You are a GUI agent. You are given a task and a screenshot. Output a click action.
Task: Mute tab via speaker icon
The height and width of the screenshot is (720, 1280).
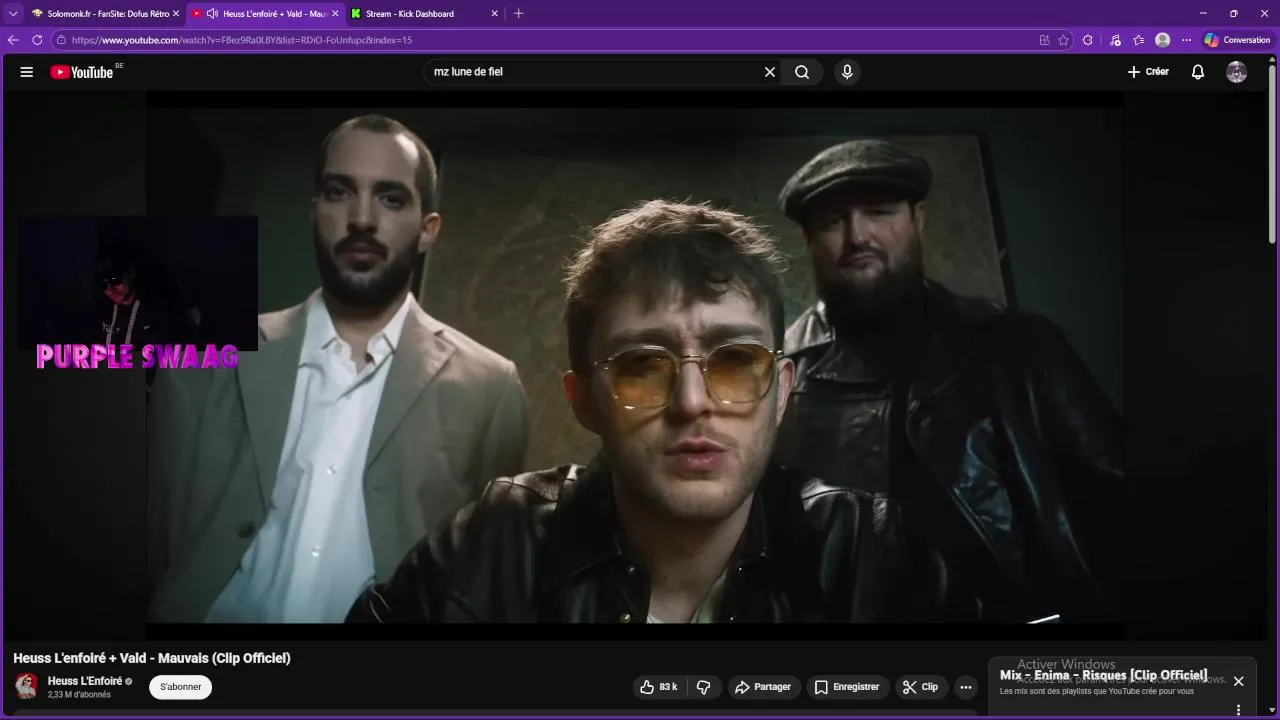click(212, 14)
